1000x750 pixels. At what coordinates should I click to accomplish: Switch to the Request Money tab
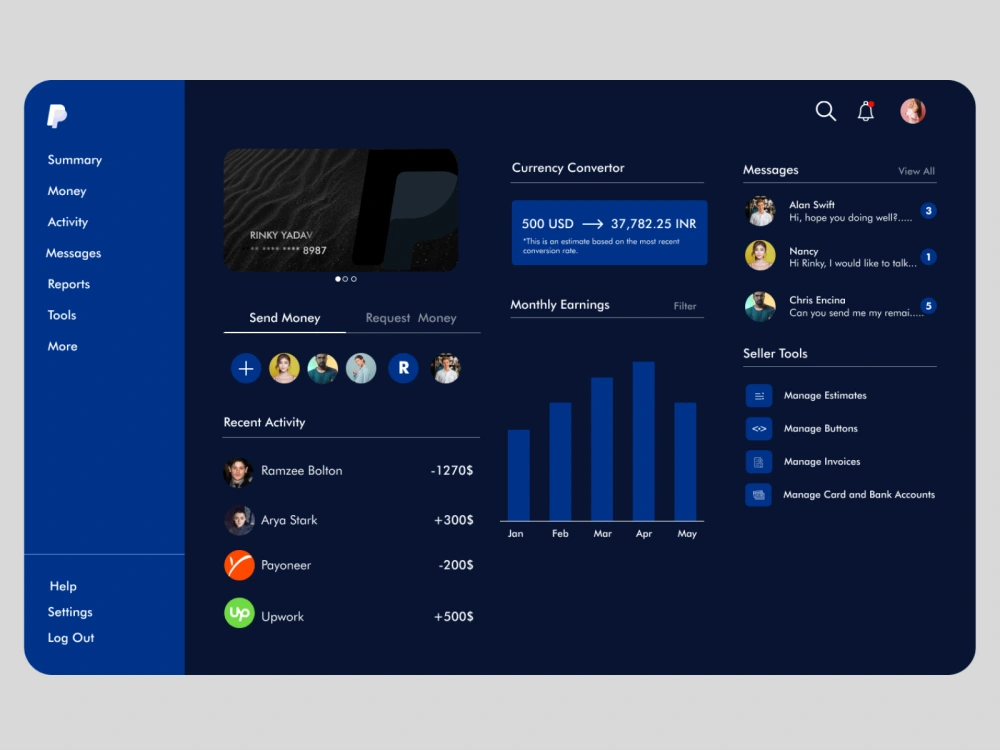(411, 318)
